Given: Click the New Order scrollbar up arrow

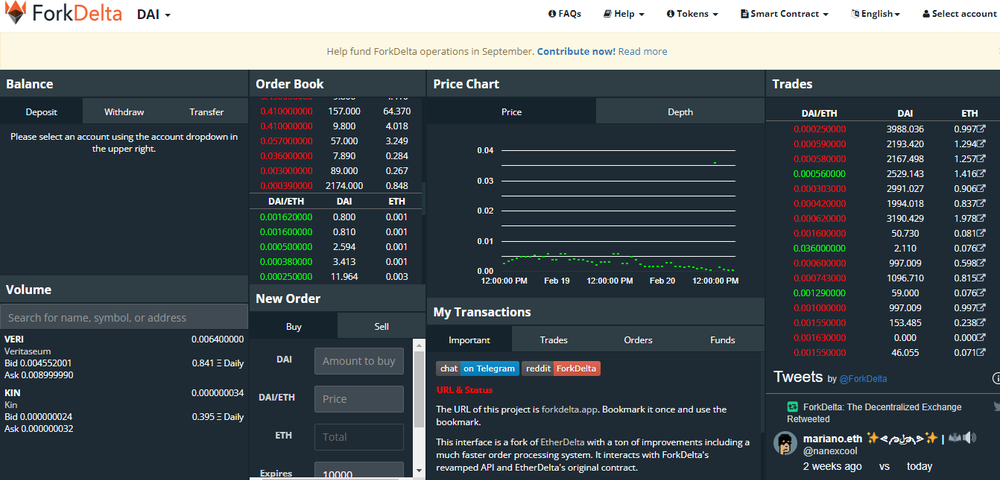Looking at the screenshot, I should [x=419, y=346].
